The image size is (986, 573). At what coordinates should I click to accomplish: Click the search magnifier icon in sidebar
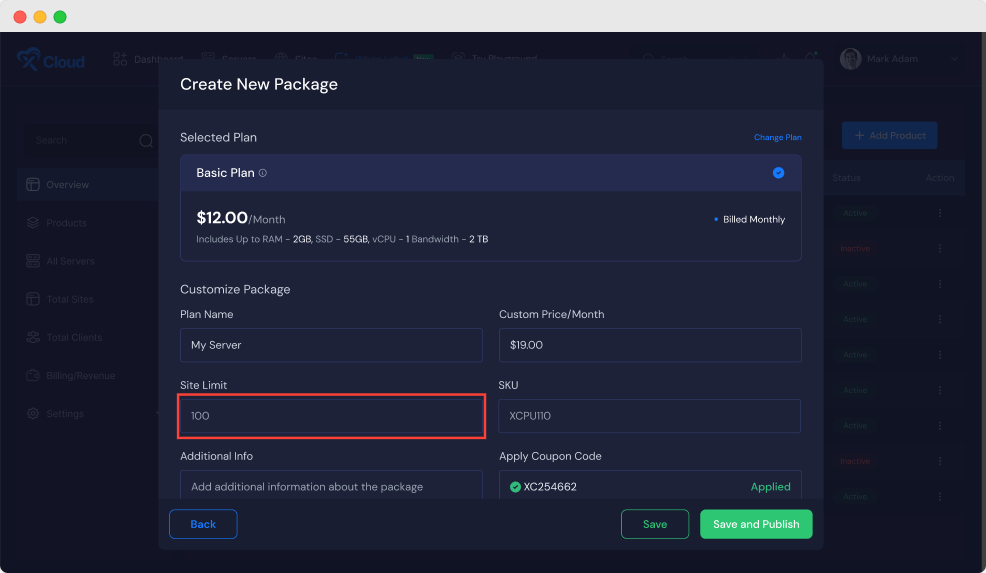(x=146, y=141)
